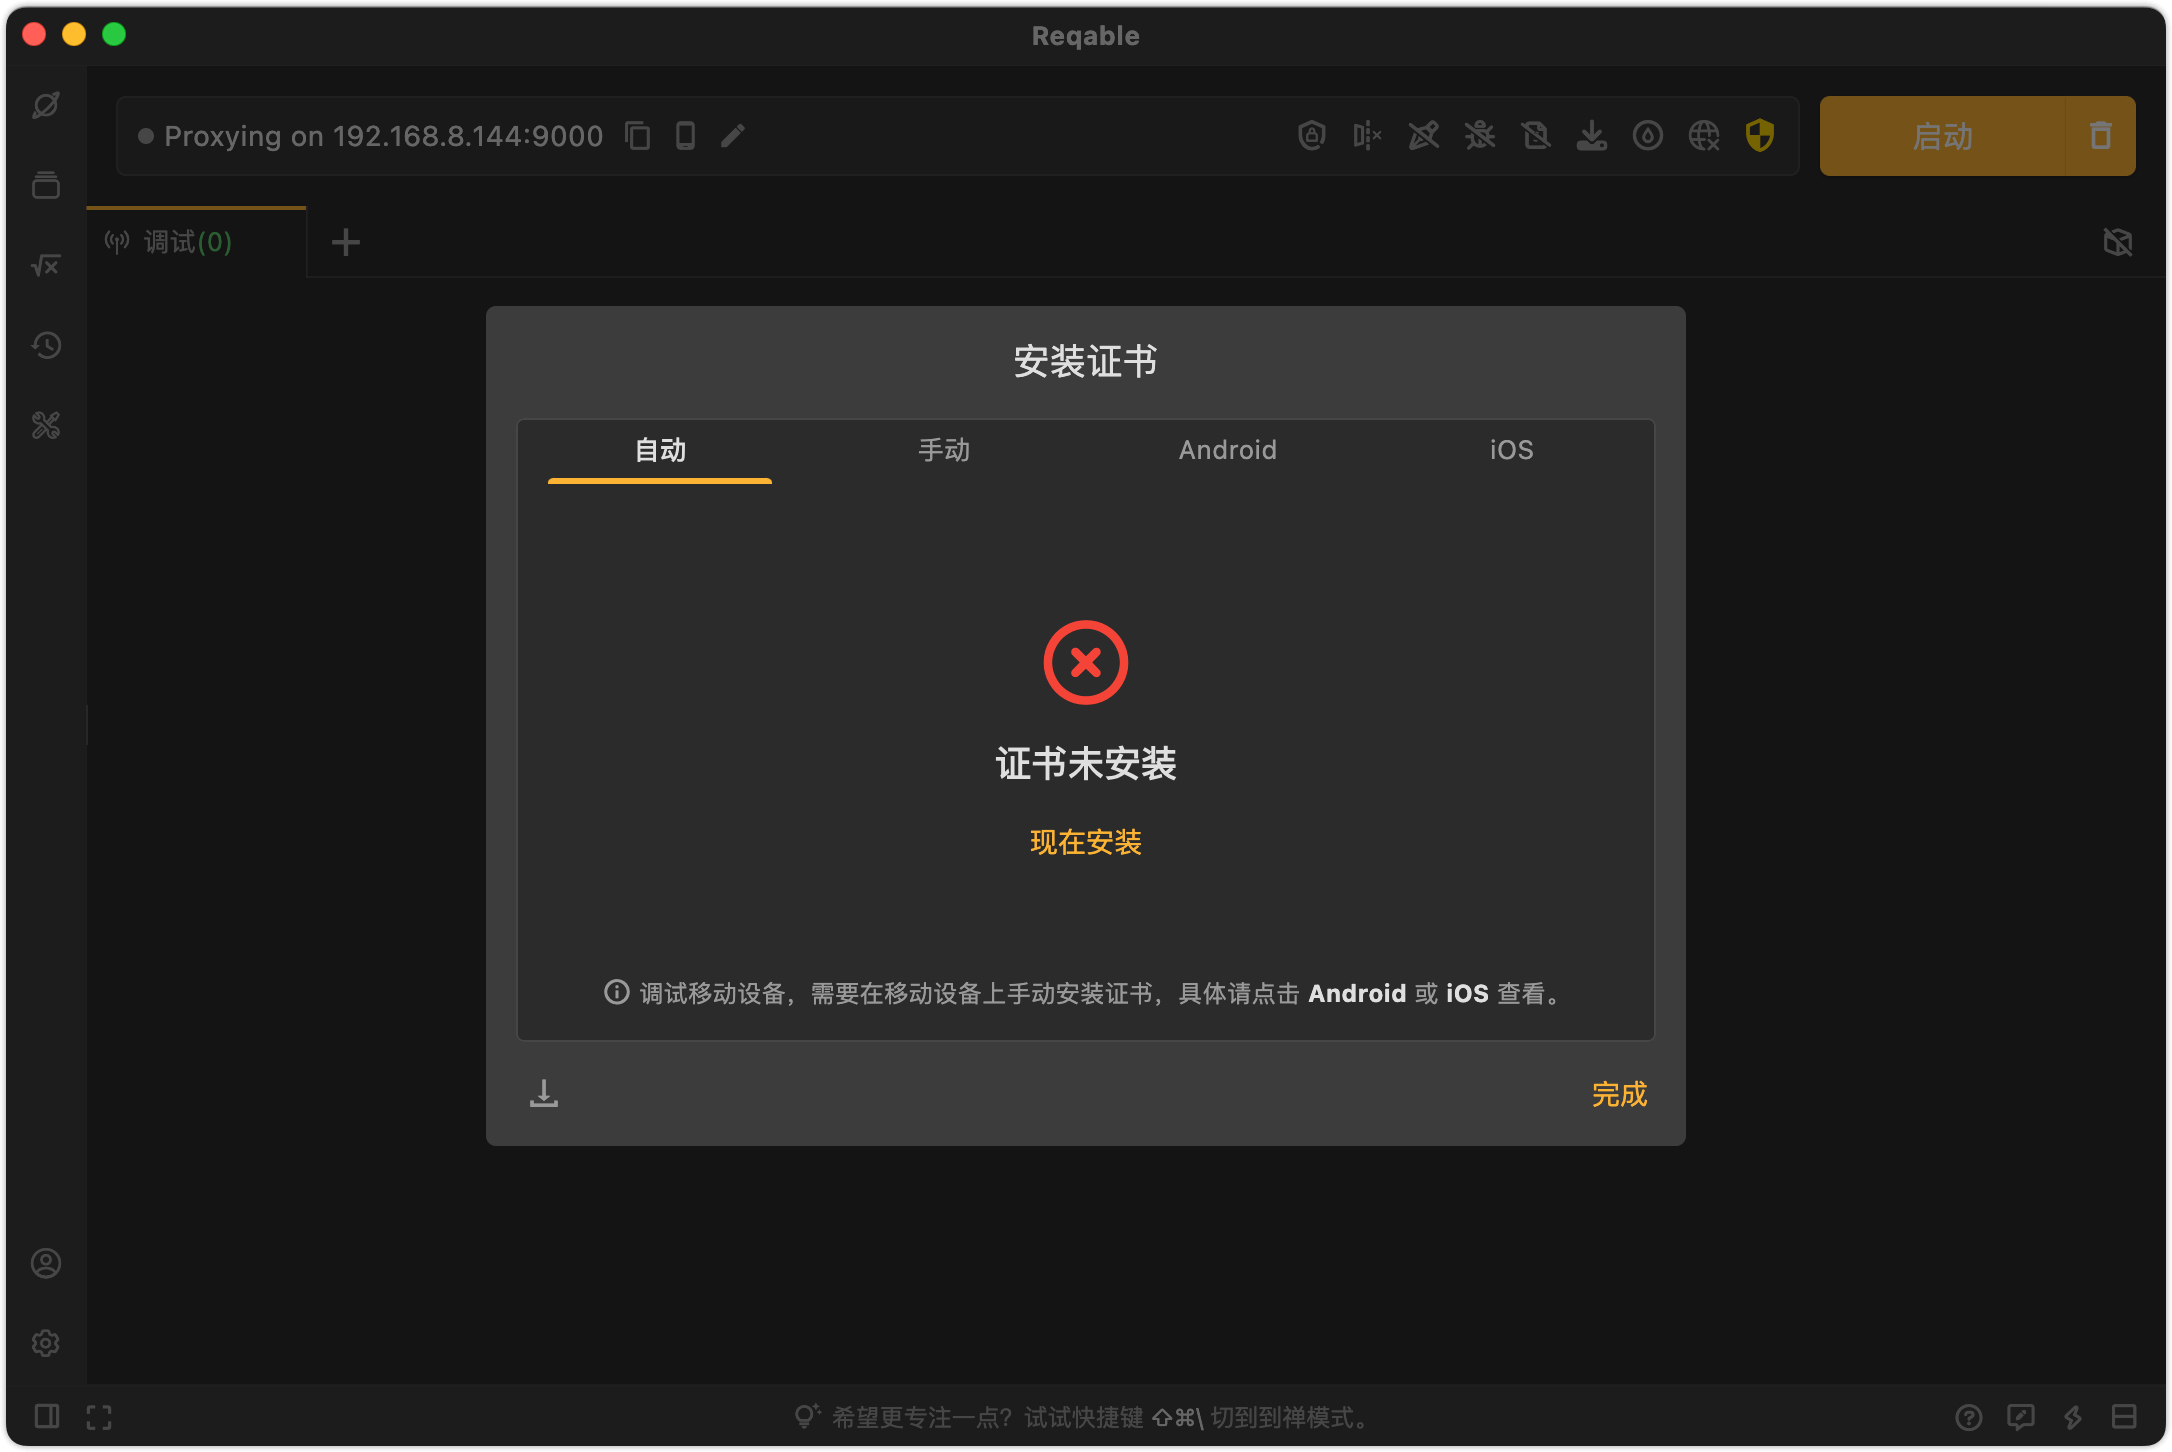Open the history panel in the sidebar
This screenshot has width=2172, height=1452.
pos(45,345)
